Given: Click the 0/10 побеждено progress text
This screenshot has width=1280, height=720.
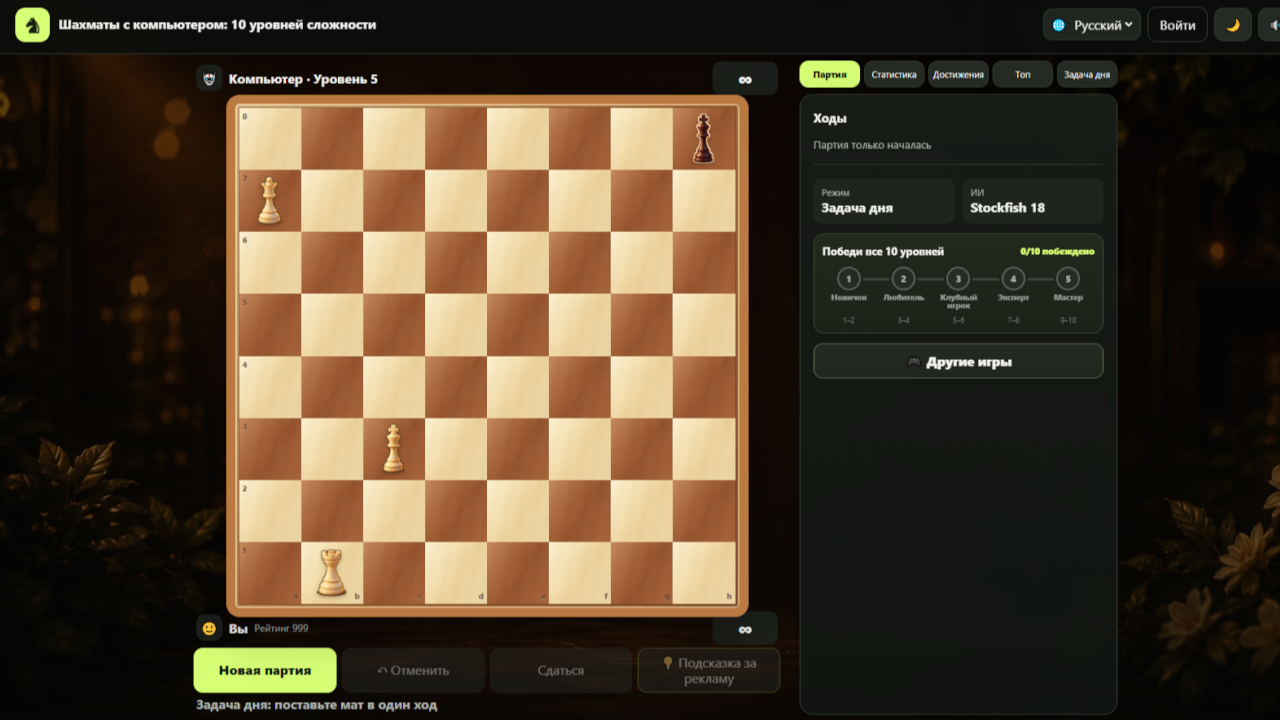Looking at the screenshot, I should [x=1057, y=252].
